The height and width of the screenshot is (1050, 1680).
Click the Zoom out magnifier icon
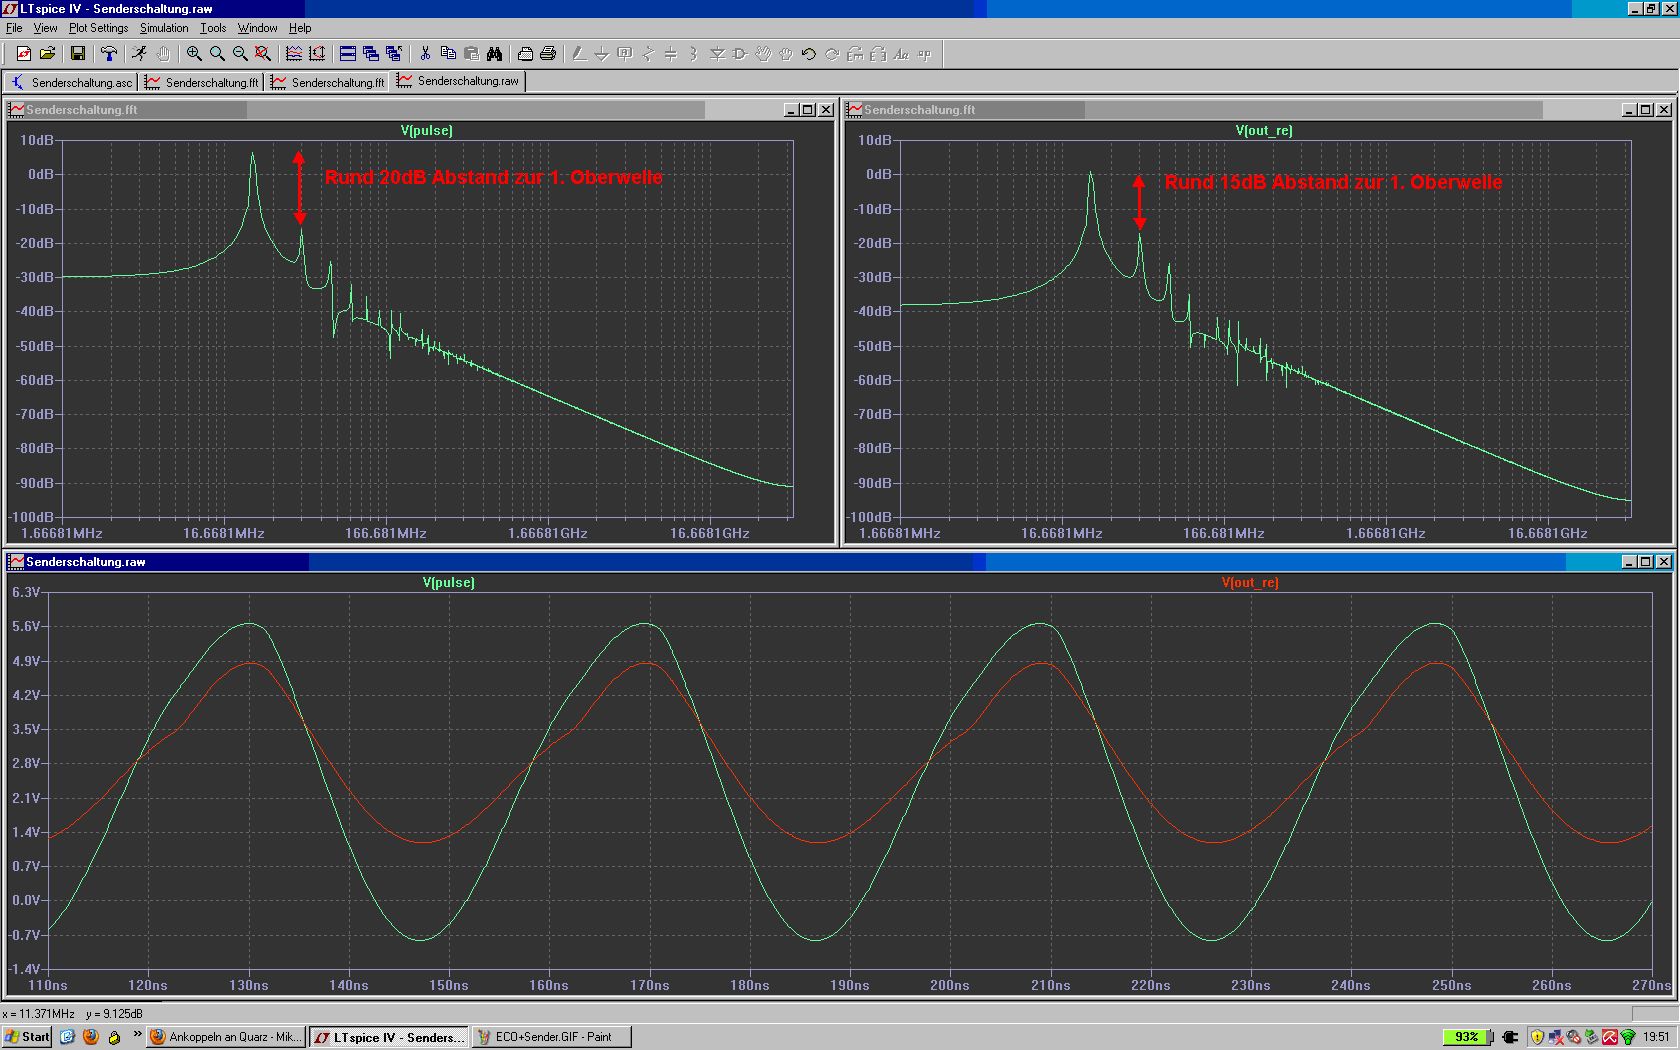(x=240, y=54)
